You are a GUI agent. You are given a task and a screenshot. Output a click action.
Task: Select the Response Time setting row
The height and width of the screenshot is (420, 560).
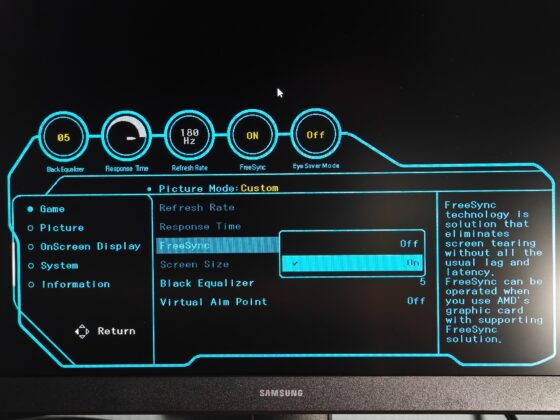[200, 226]
